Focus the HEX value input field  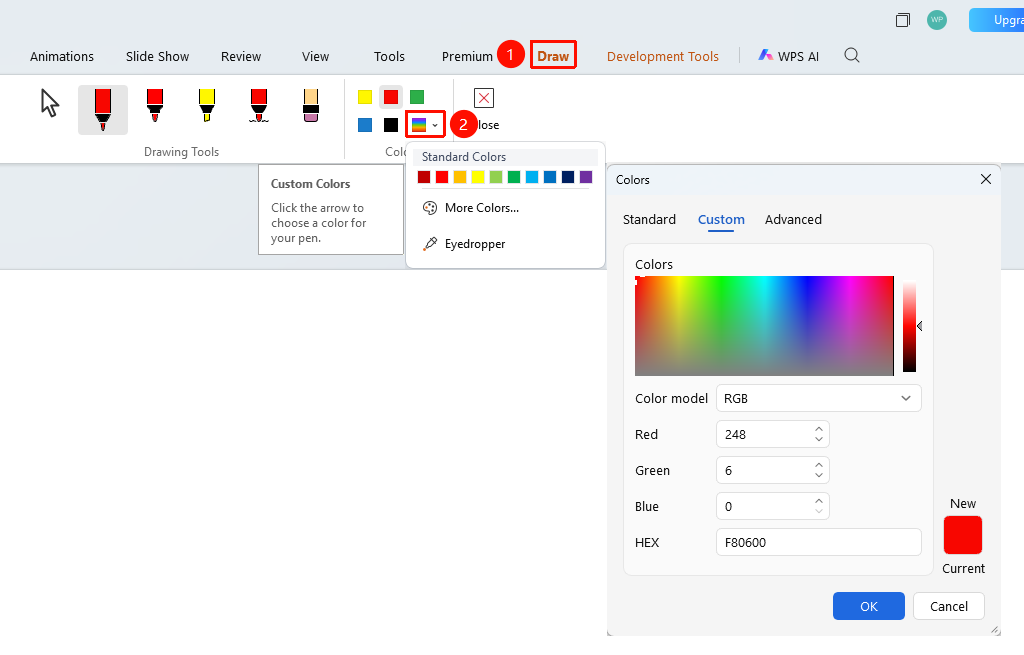point(819,542)
